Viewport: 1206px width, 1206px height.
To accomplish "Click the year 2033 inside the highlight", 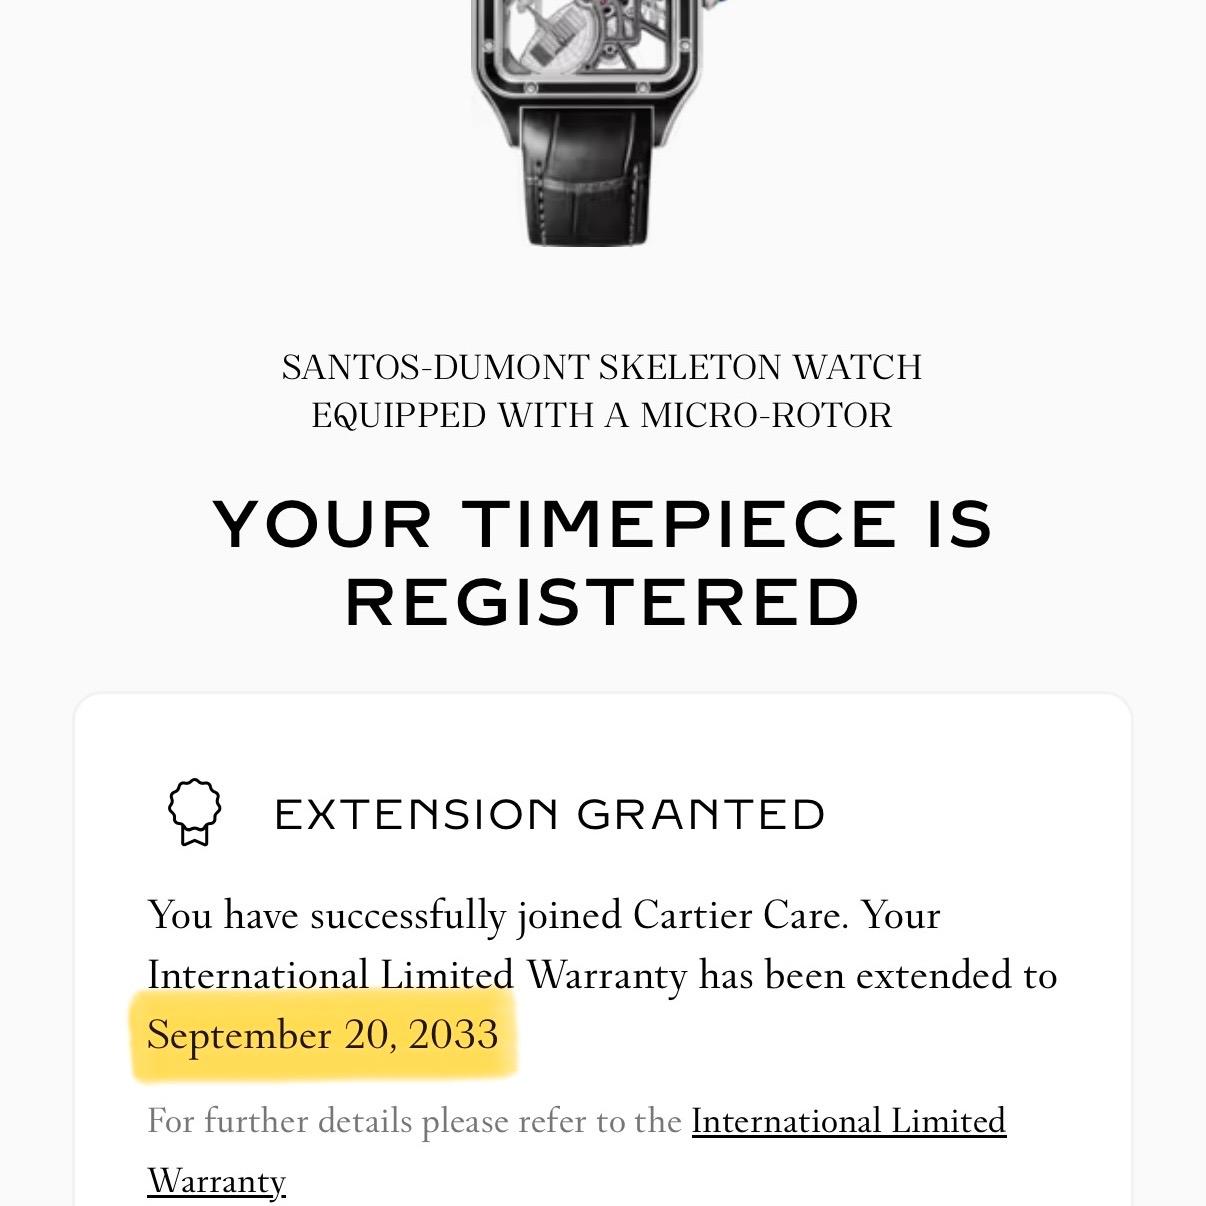I will pos(453,1035).
